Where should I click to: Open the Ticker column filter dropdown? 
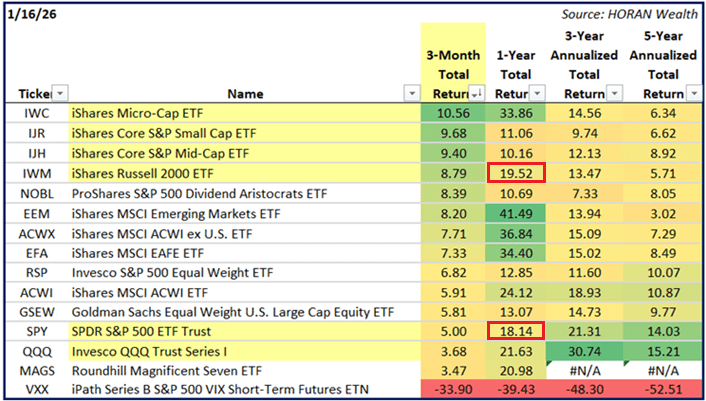click(61, 94)
